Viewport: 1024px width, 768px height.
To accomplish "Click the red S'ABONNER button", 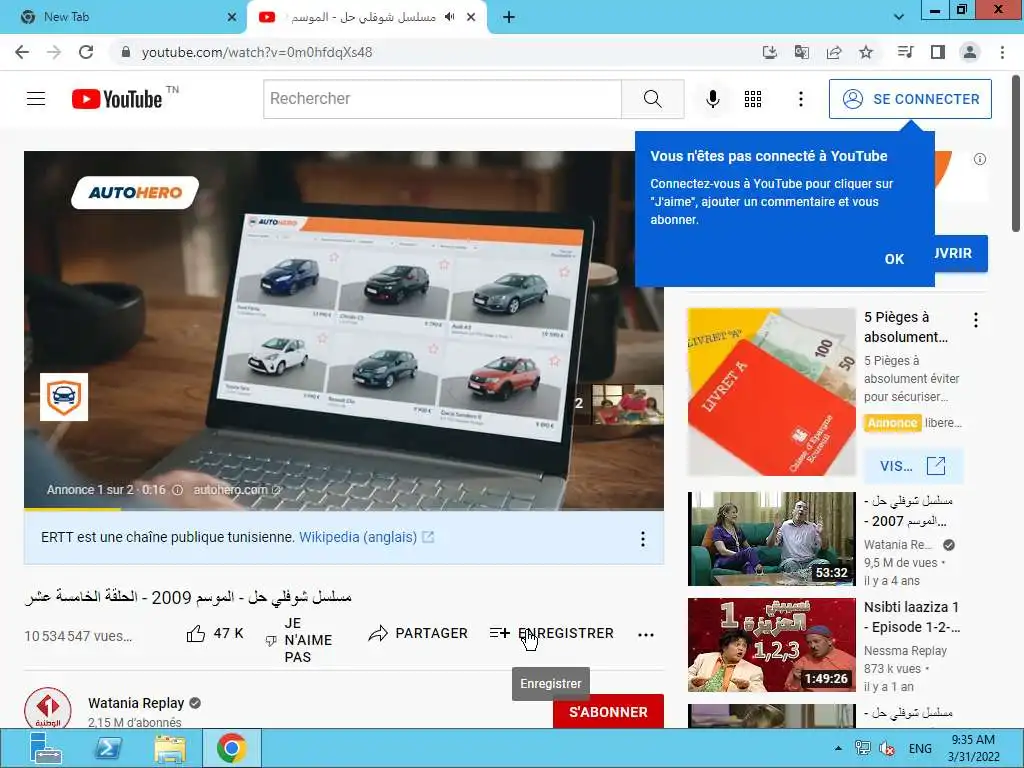I will coord(608,711).
